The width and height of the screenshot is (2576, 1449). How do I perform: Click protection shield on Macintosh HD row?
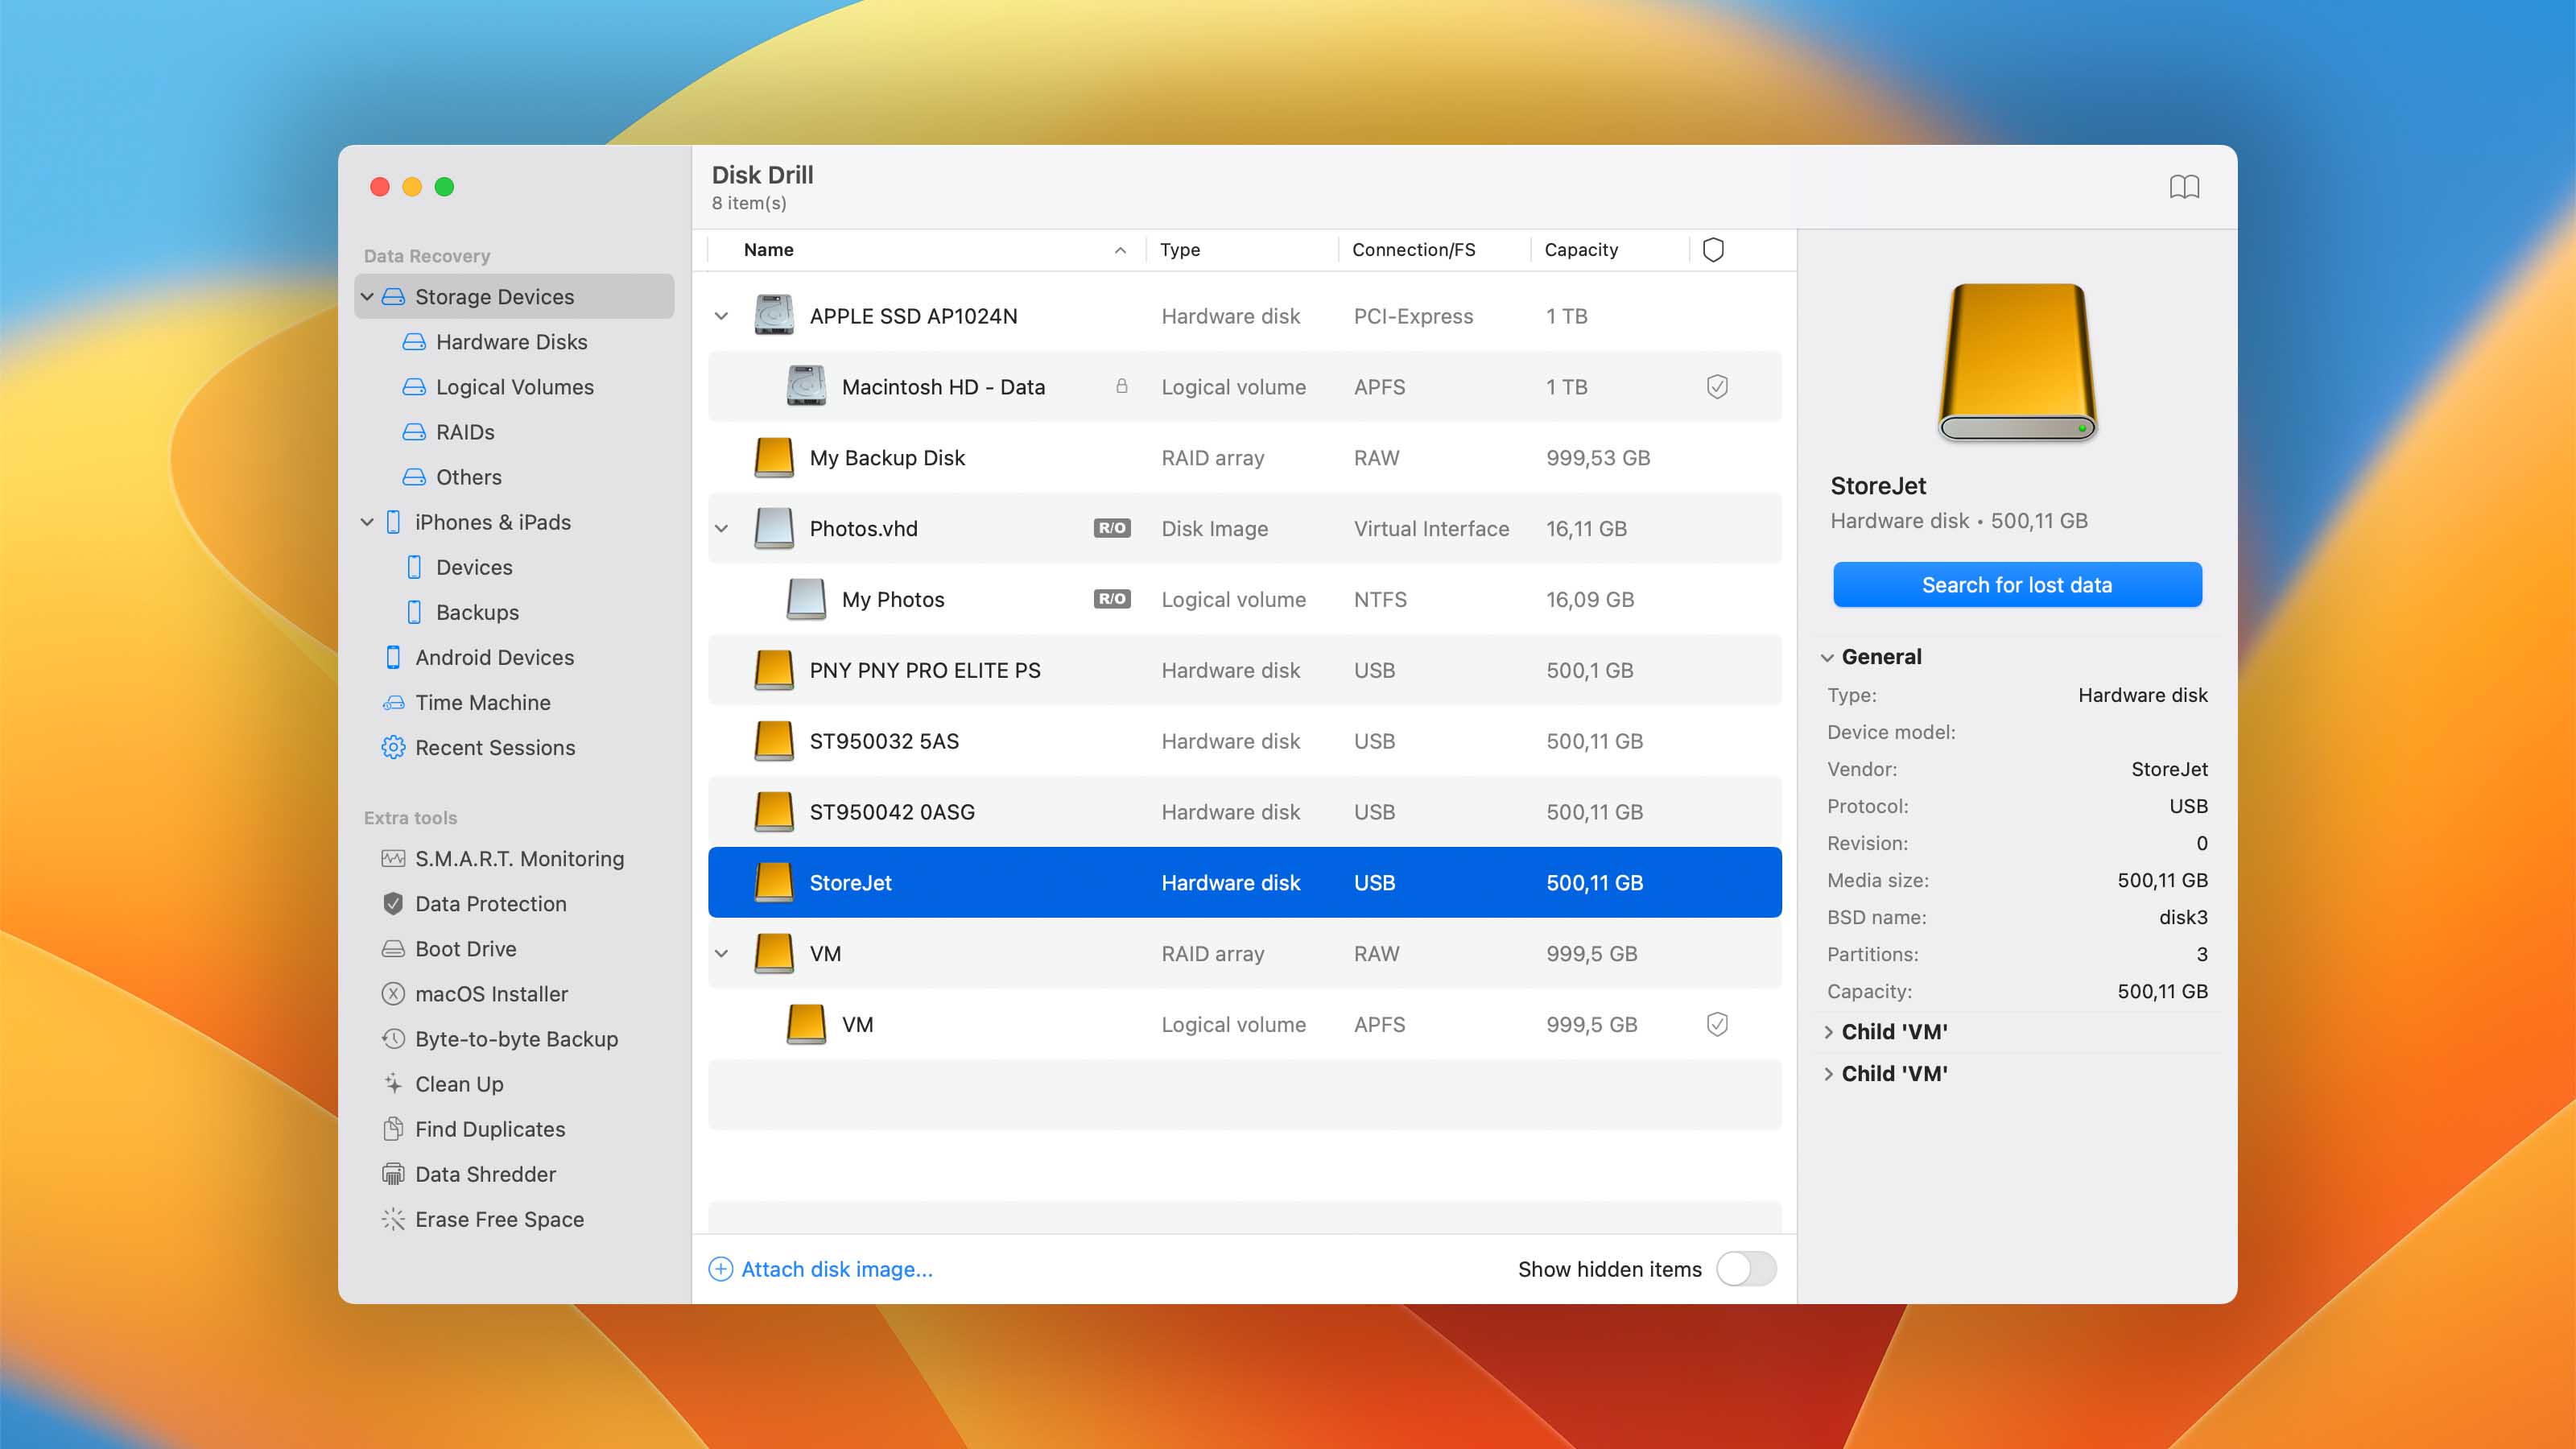tap(1717, 387)
